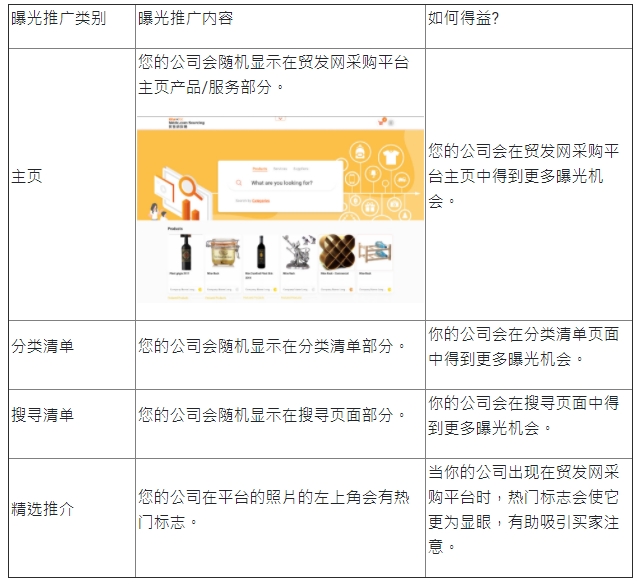This screenshot has height=587, width=639.
Task: Open the third product, dark wine bottle
Action: tap(261, 252)
